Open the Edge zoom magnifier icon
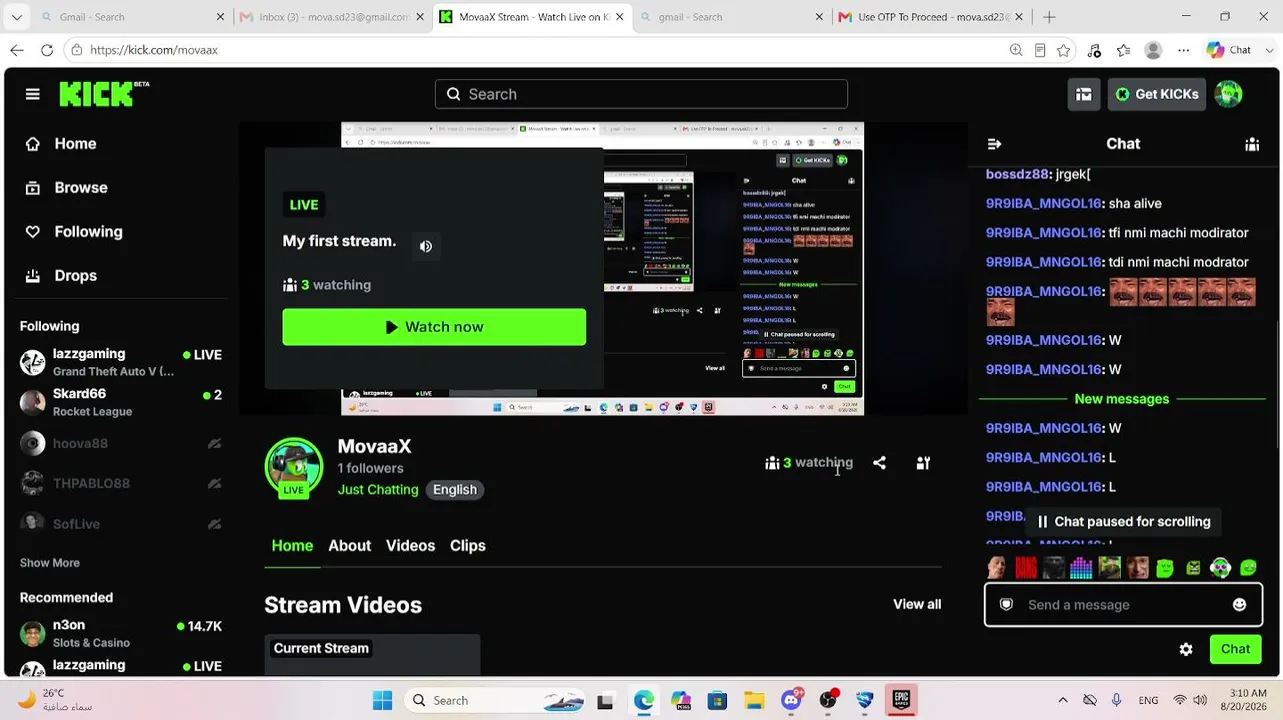The height and width of the screenshot is (720, 1283). pos(1016,50)
